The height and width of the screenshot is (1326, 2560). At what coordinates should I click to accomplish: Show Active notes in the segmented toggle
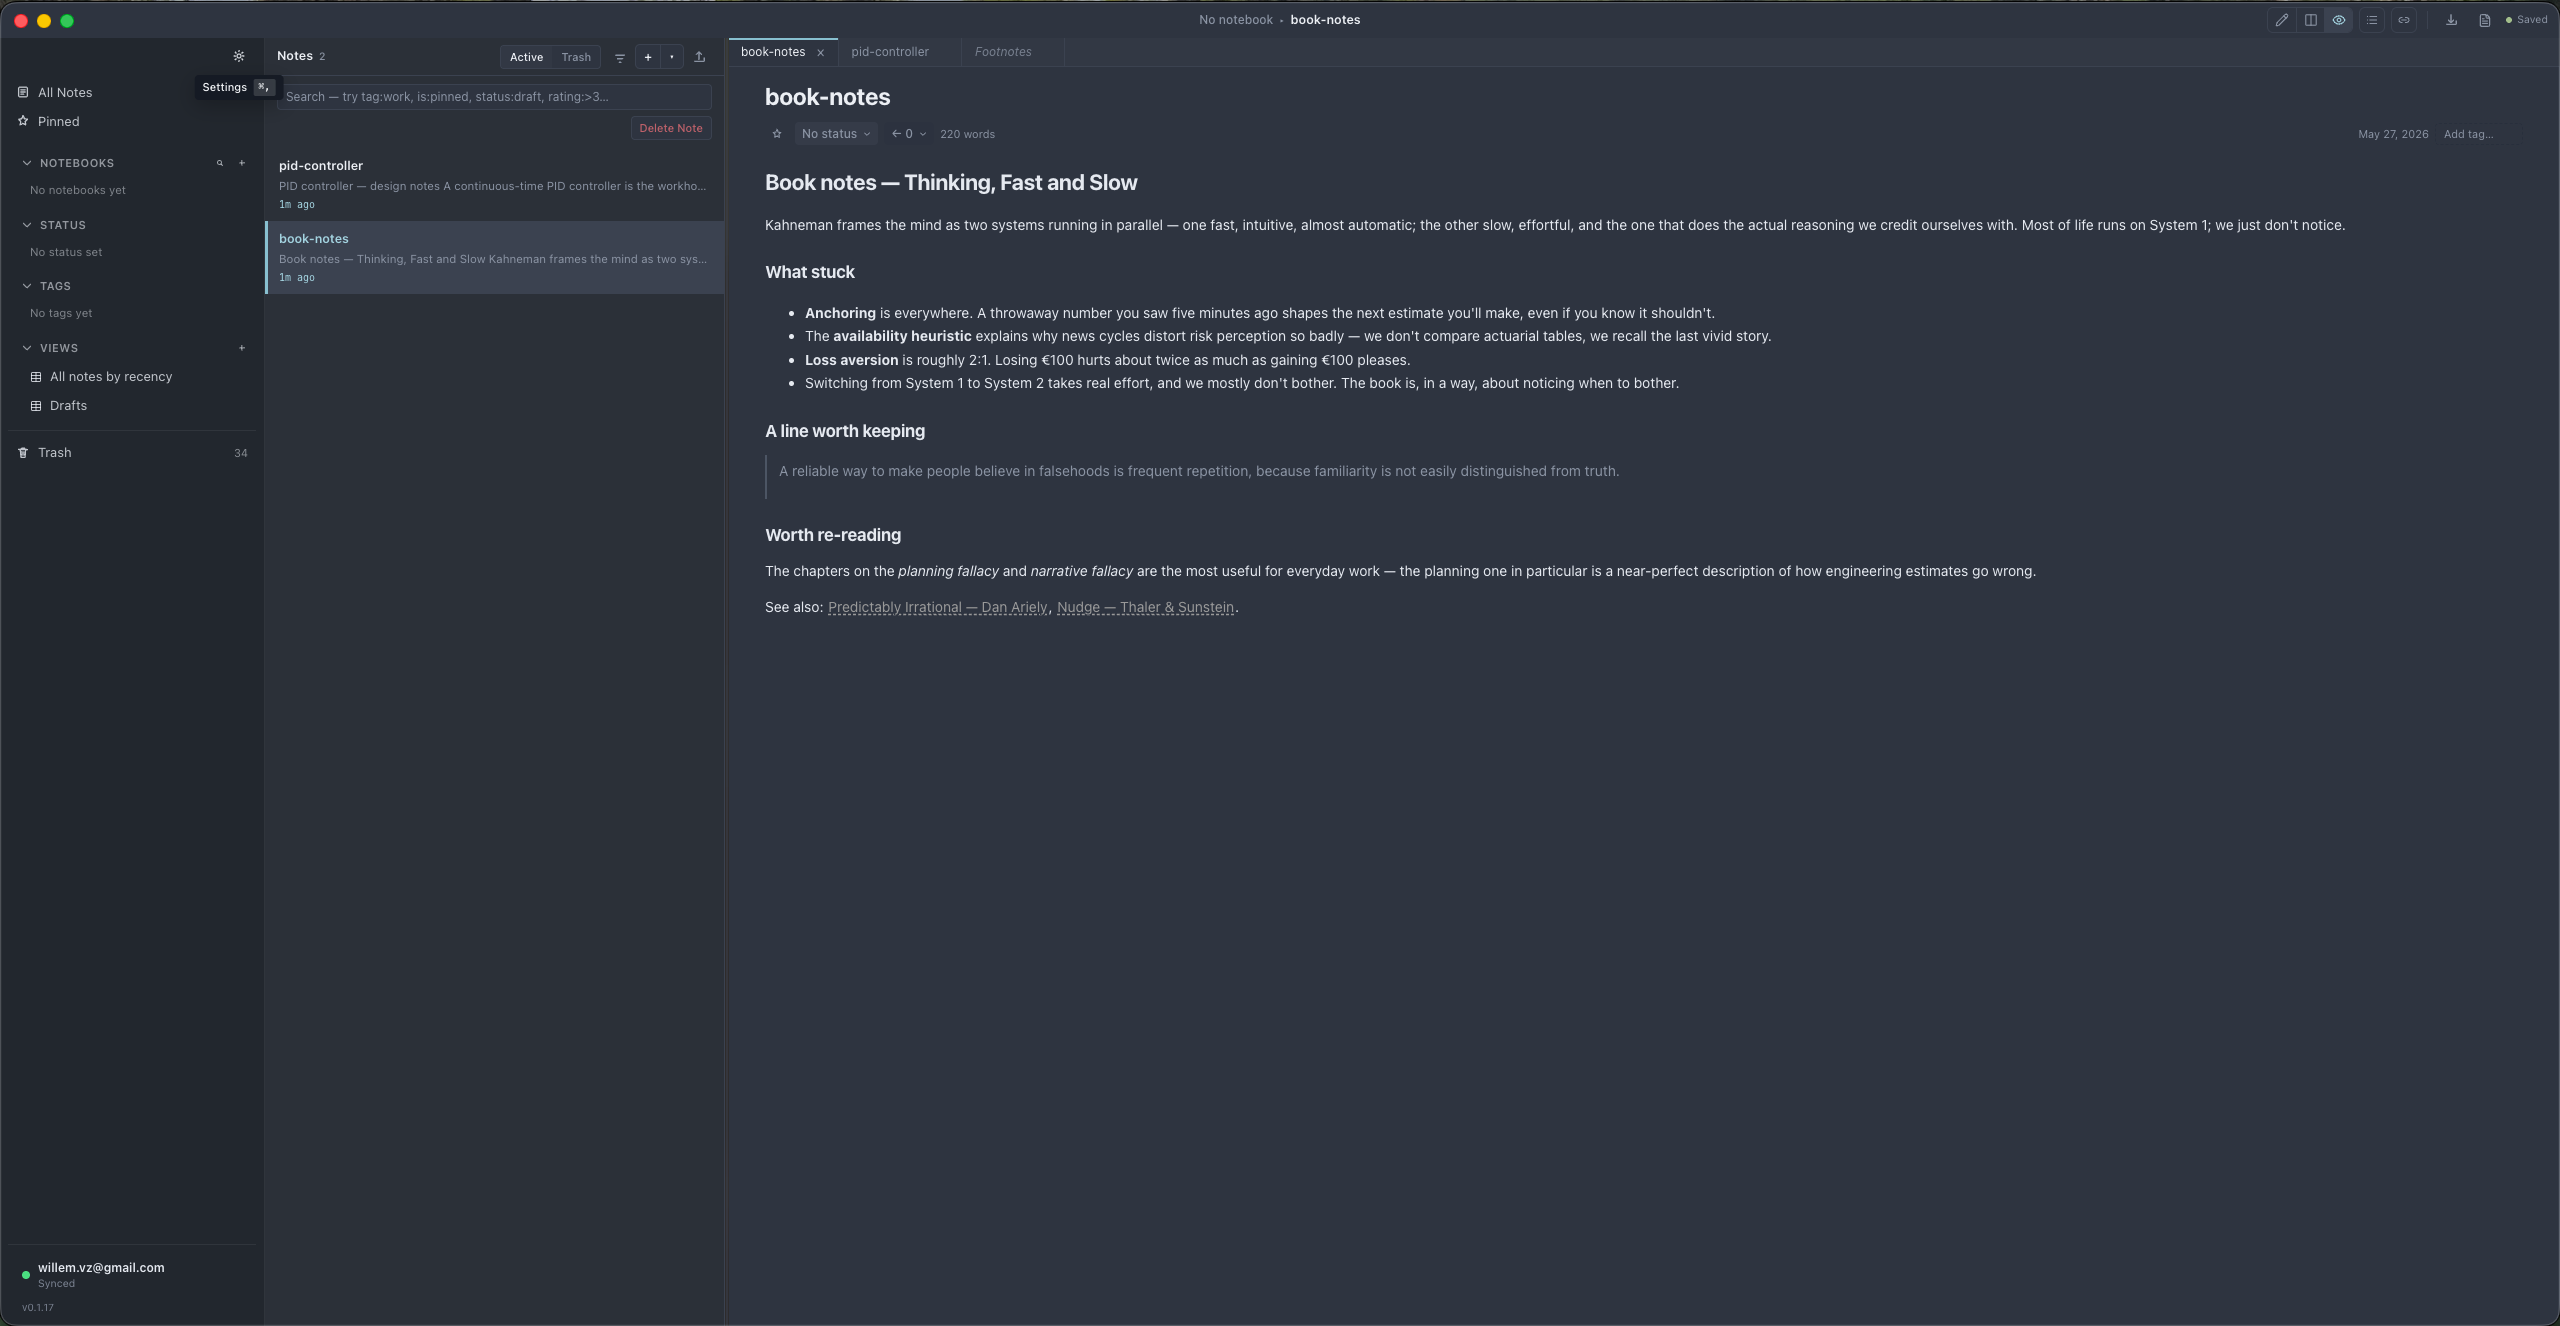[526, 57]
